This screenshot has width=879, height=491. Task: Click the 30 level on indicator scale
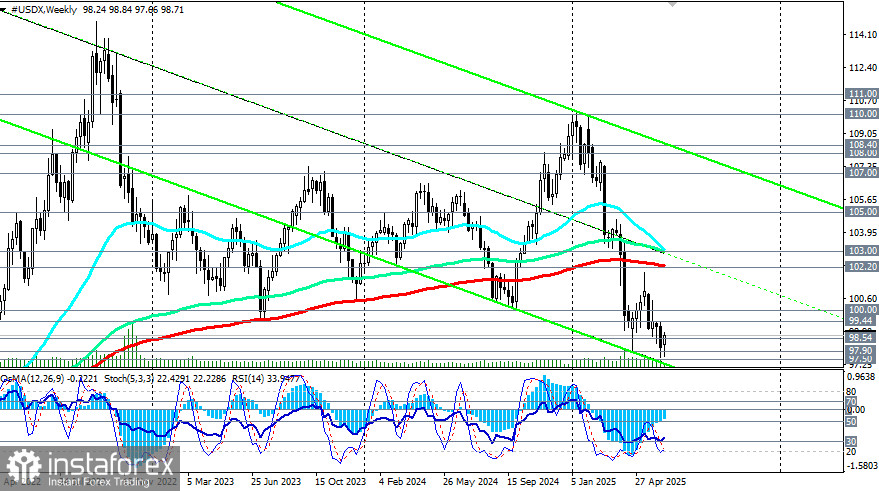pos(851,442)
